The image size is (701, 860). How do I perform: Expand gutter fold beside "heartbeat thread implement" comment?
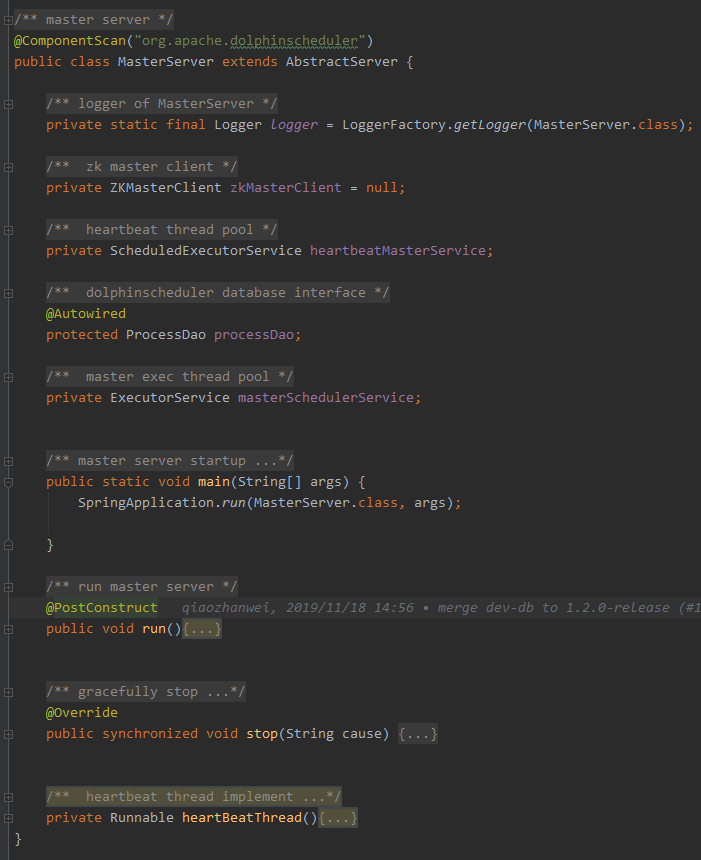(x=8, y=797)
